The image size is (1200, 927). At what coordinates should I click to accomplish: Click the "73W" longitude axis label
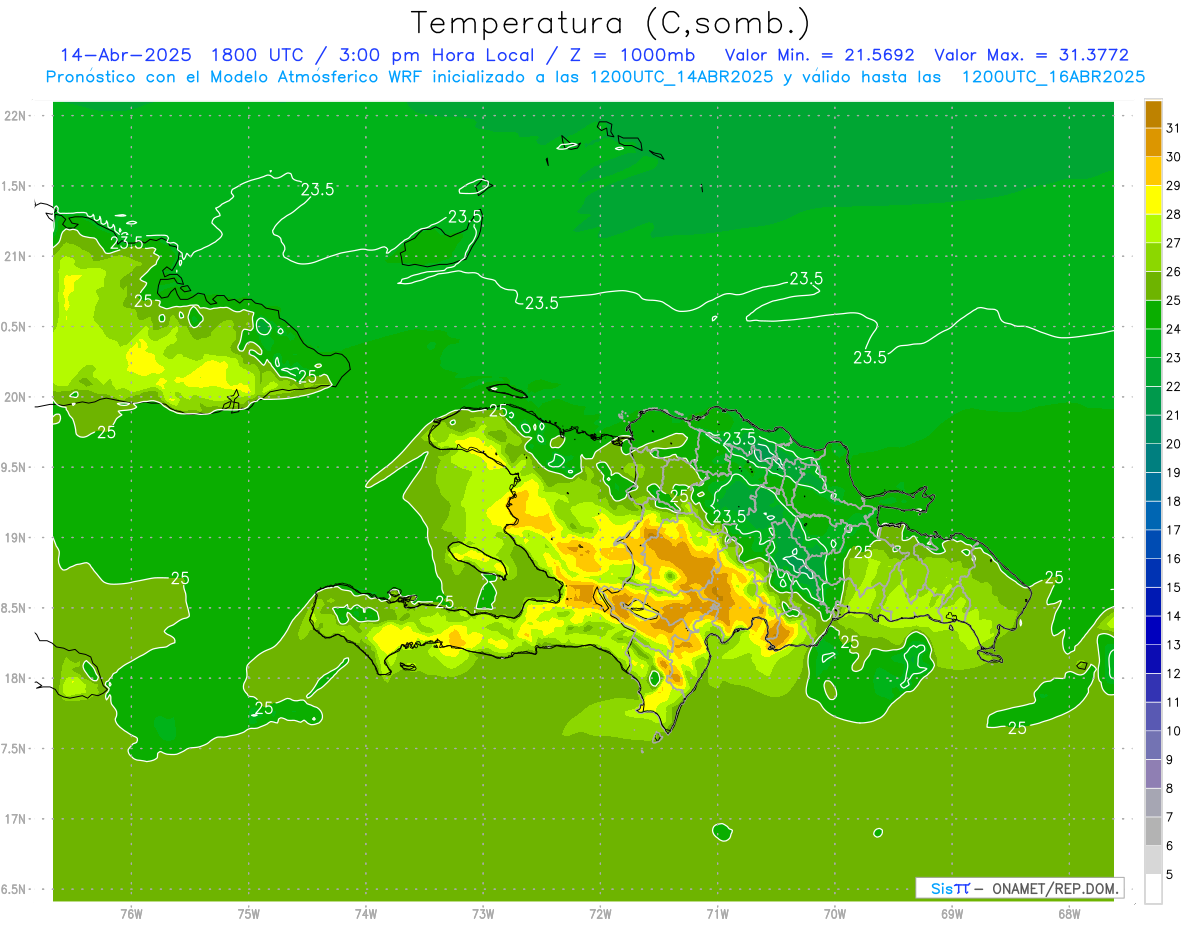click(483, 913)
